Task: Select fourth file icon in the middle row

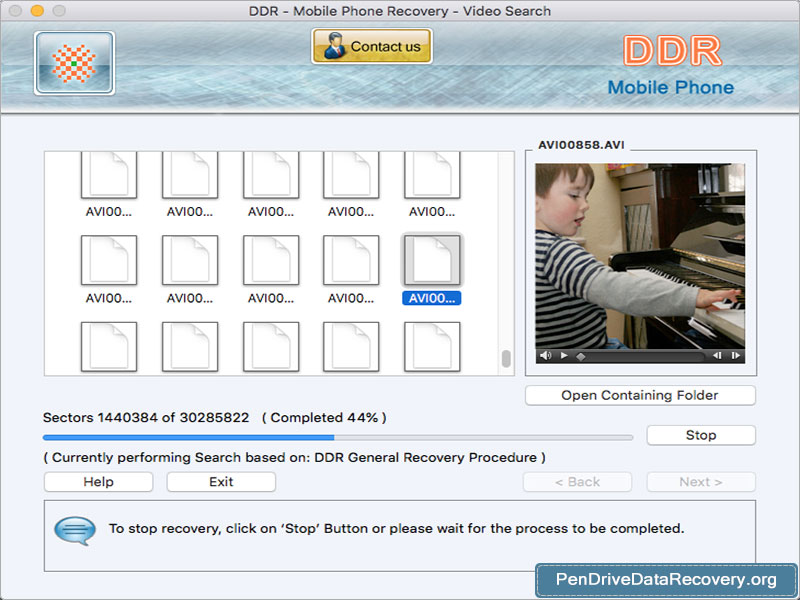Action: pos(351,260)
